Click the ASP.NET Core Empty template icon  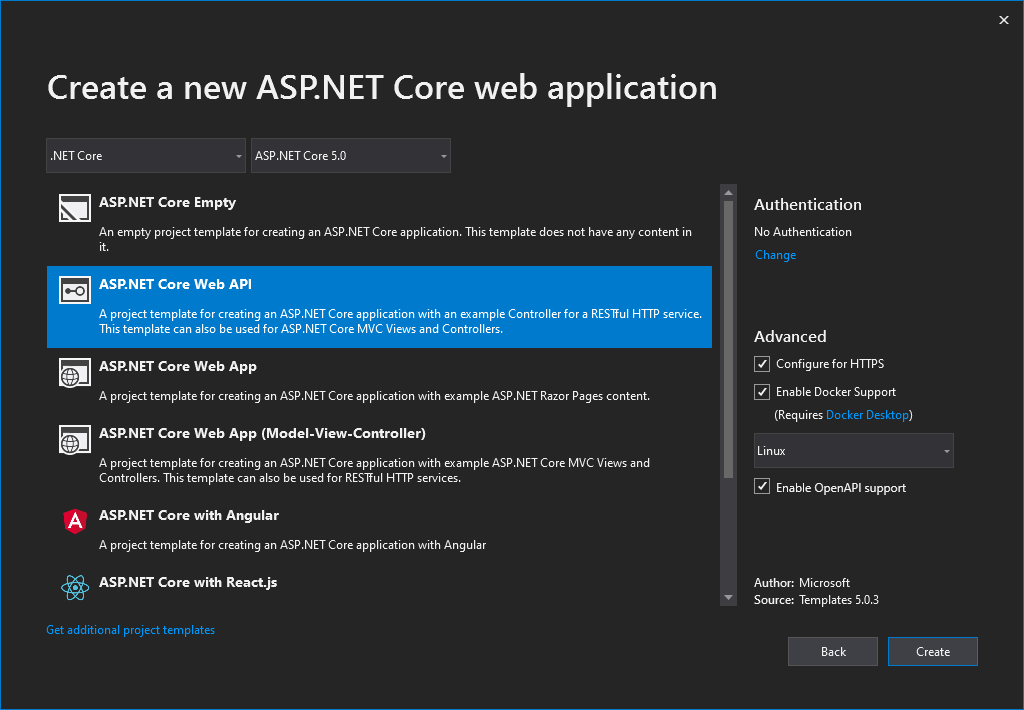74,208
